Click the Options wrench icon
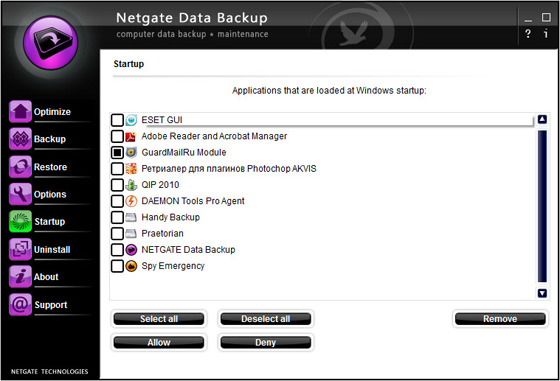 coord(20,194)
